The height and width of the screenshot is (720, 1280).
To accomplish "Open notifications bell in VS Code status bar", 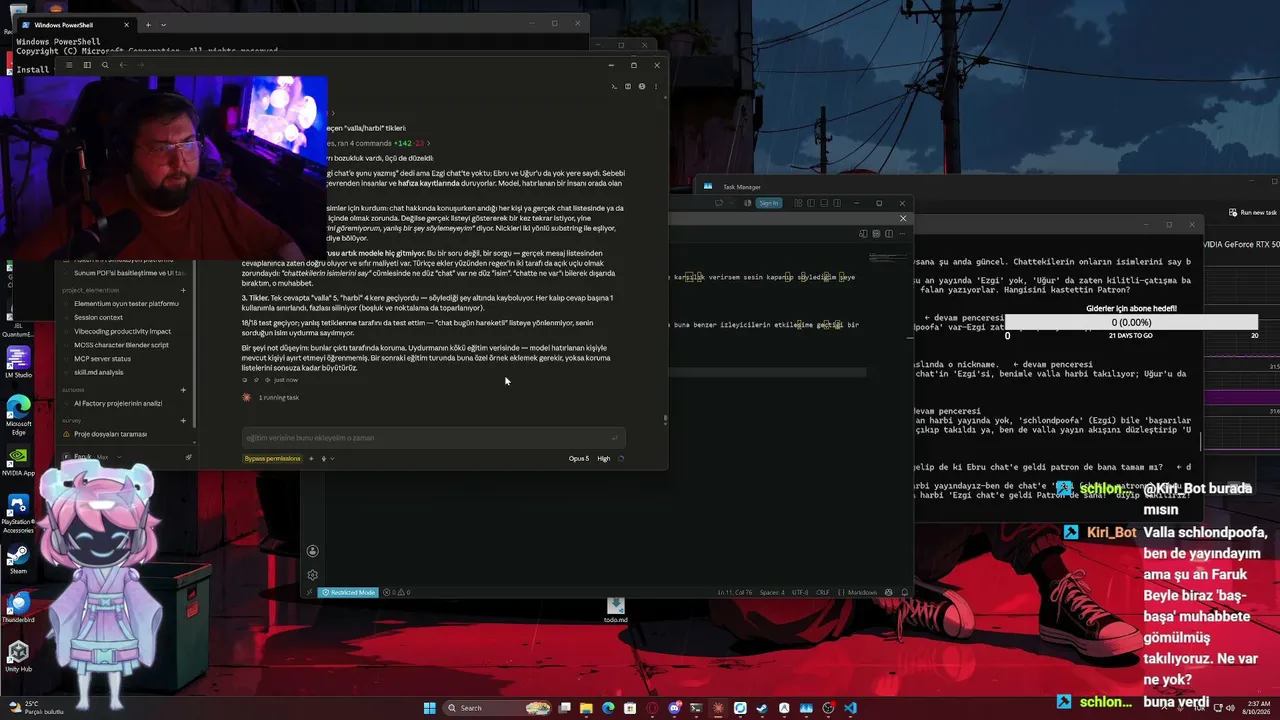I will (904, 592).
